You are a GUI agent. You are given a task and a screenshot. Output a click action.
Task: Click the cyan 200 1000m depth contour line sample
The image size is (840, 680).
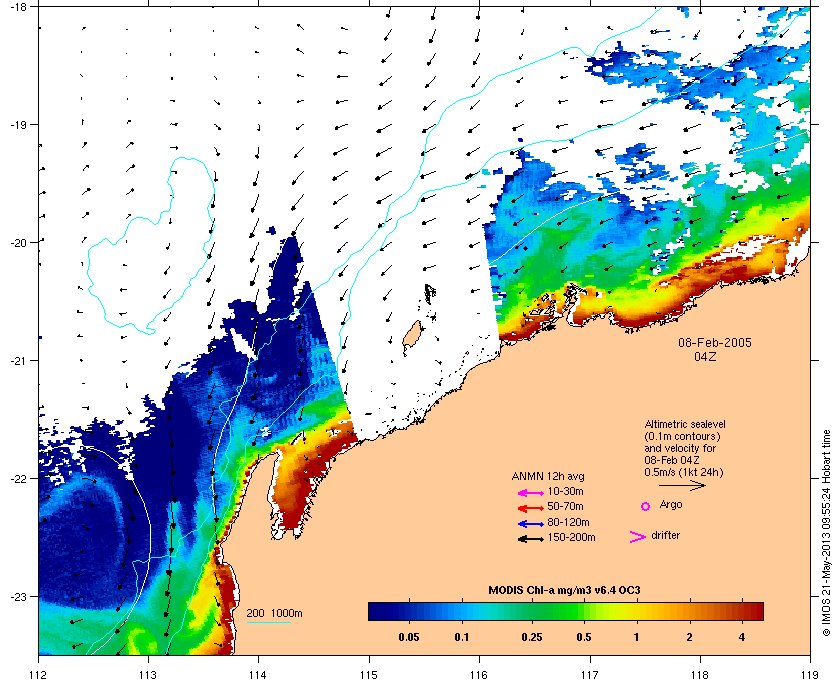[x=268, y=622]
